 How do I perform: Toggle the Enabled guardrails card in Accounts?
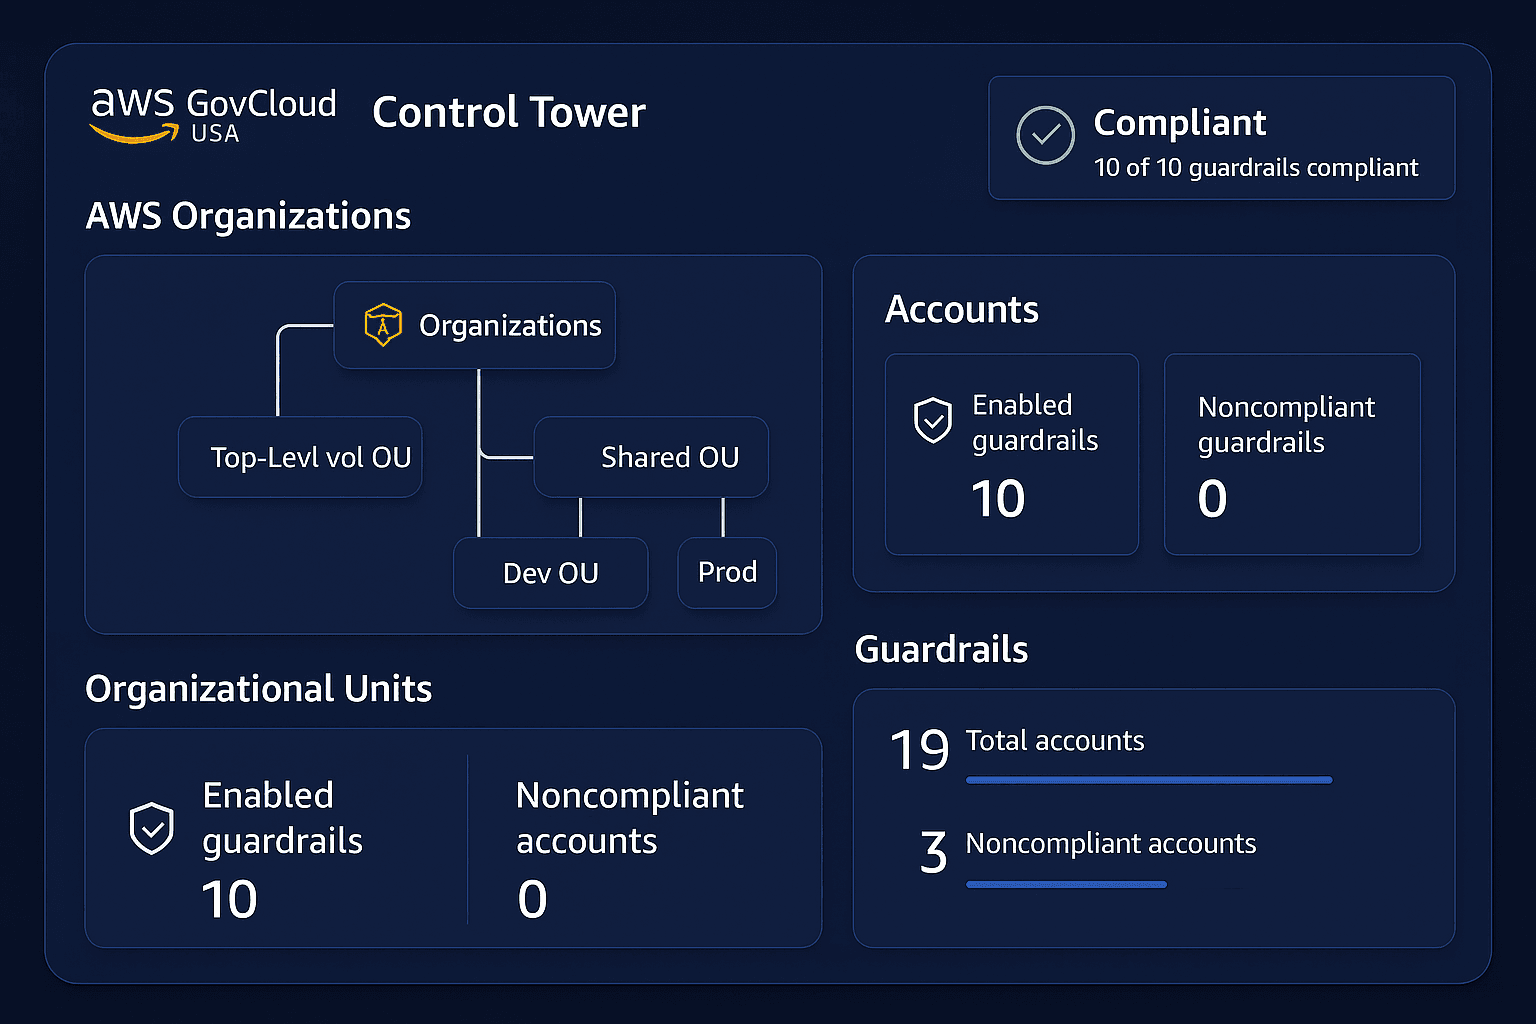coord(1011,455)
